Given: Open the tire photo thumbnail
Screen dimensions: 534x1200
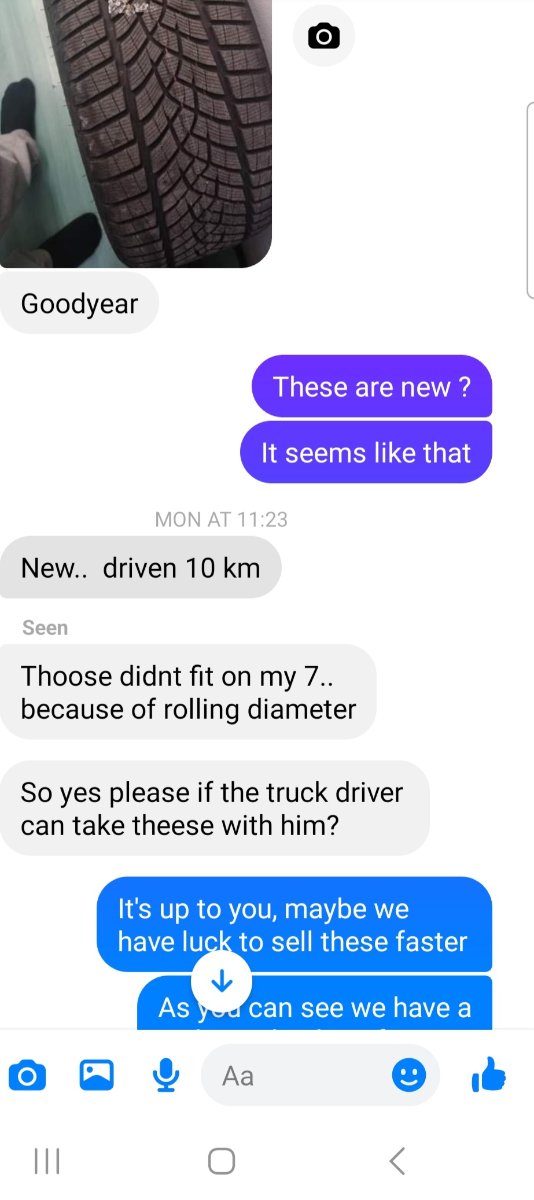Looking at the screenshot, I should (x=136, y=134).
